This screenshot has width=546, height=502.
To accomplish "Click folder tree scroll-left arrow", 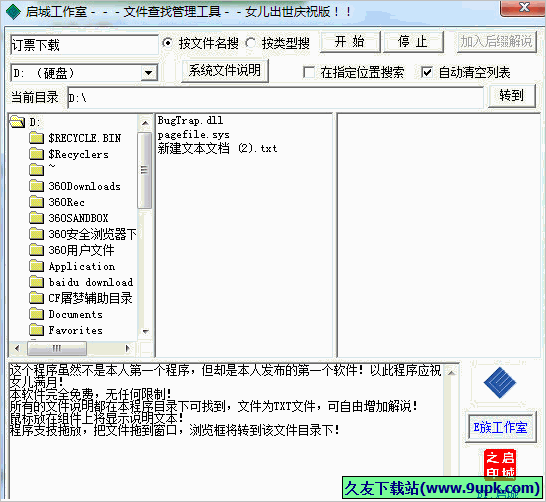I will [17, 348].
